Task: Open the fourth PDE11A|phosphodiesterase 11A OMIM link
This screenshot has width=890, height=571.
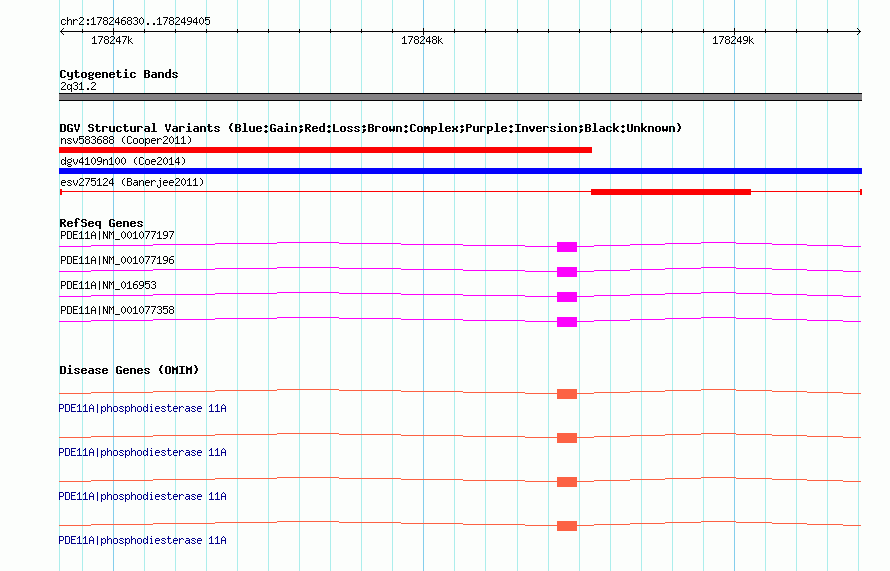Action: coord(142,540)
